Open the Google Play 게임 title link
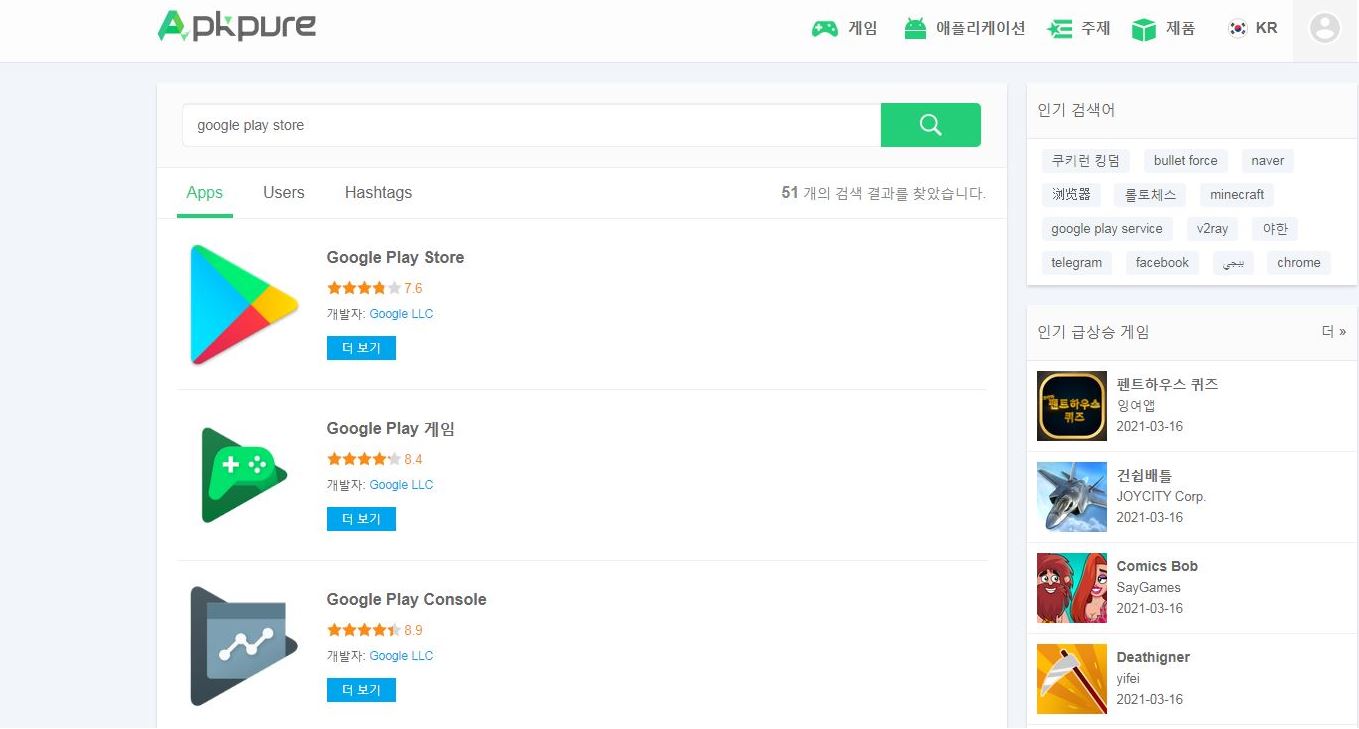Viewport: 1359px width, 729px height. [x=391, y=429]
